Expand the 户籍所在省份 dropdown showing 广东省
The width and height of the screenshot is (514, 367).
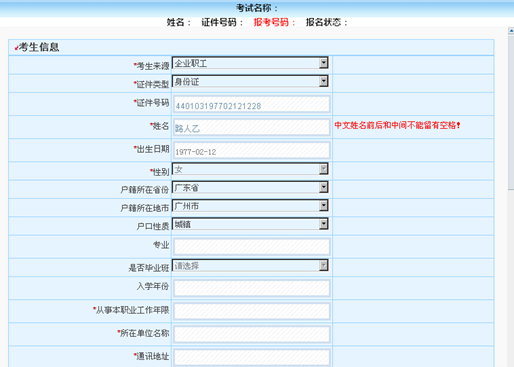point(250,187)
